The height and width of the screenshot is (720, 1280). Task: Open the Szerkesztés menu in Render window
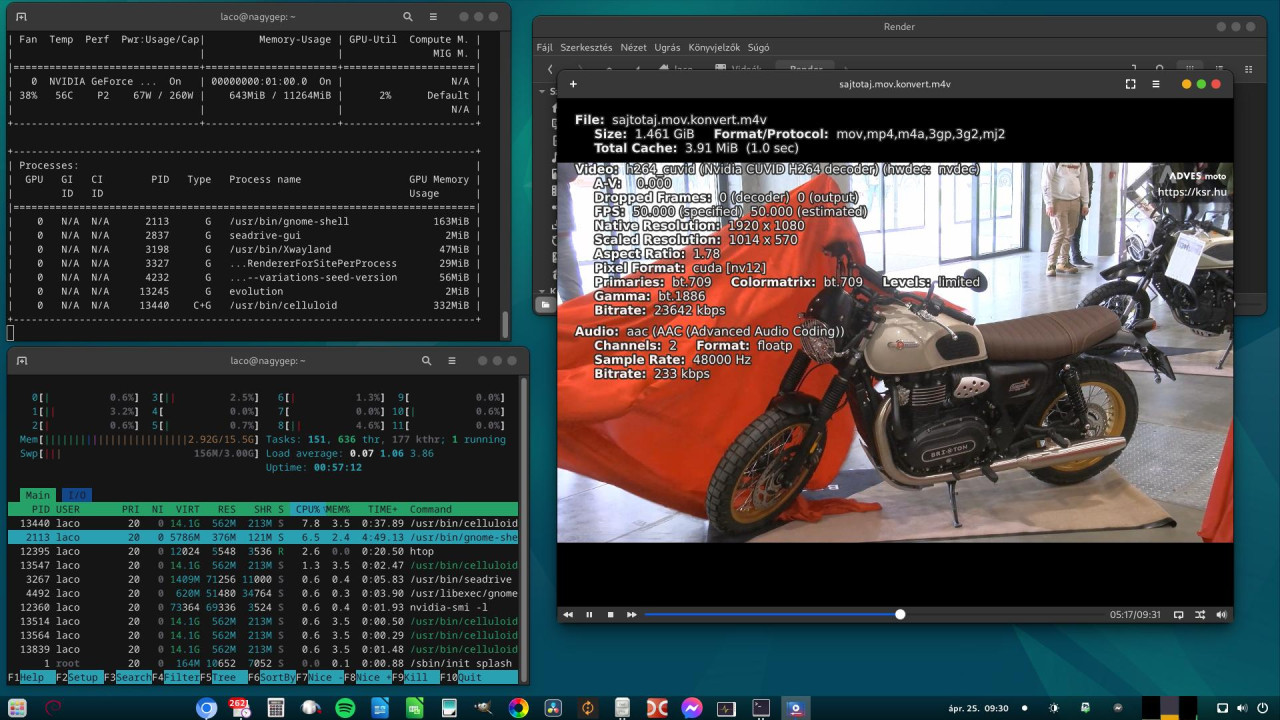(x=586, y=47)
